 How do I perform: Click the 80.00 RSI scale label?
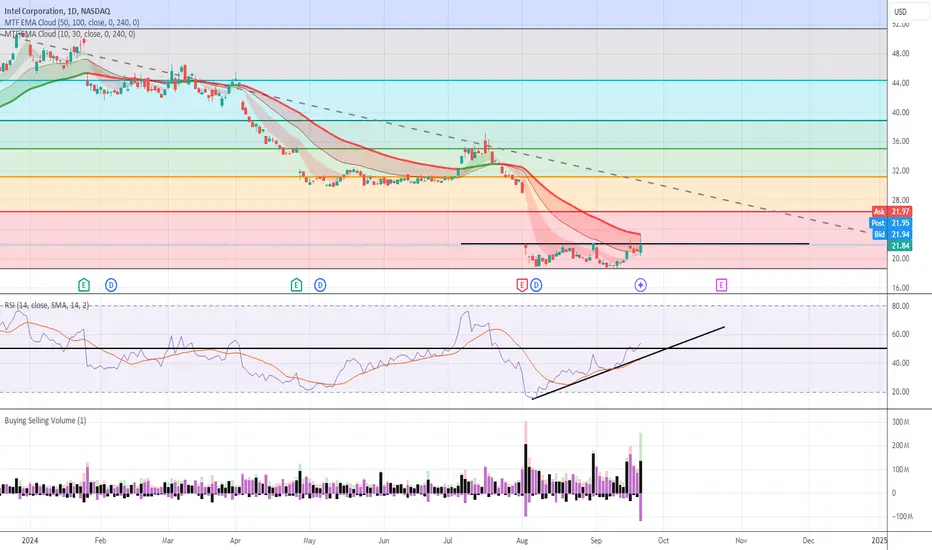(x=900, y=306)
